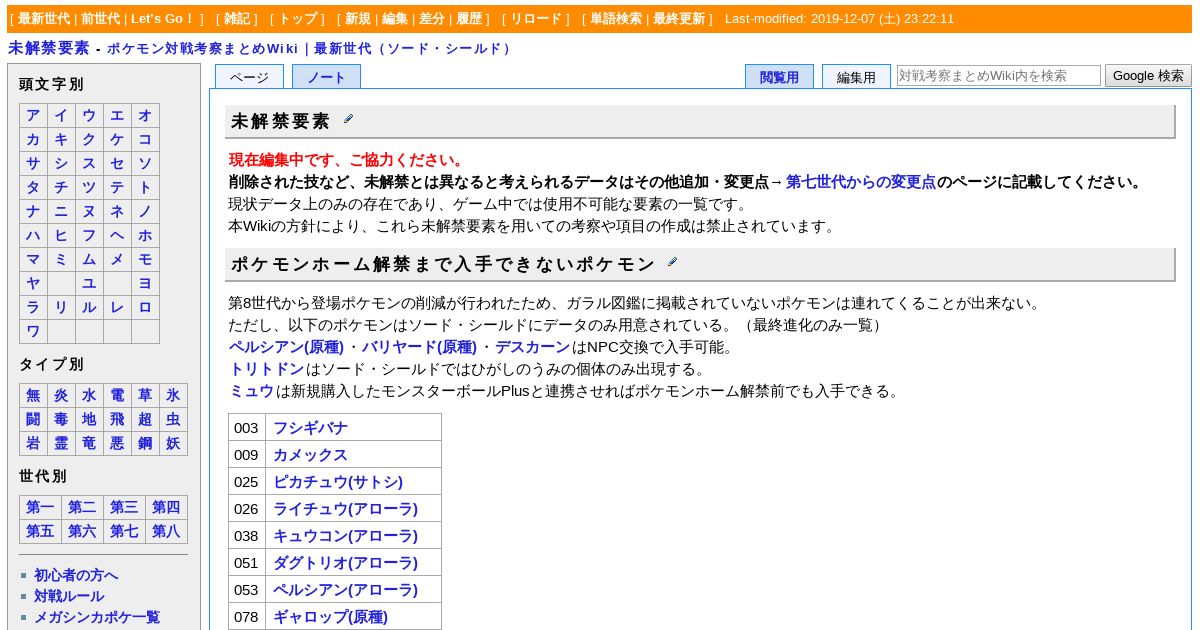Open the ミュウ link
Viewport: 1200px width, 630px height.
pos(251,391)
